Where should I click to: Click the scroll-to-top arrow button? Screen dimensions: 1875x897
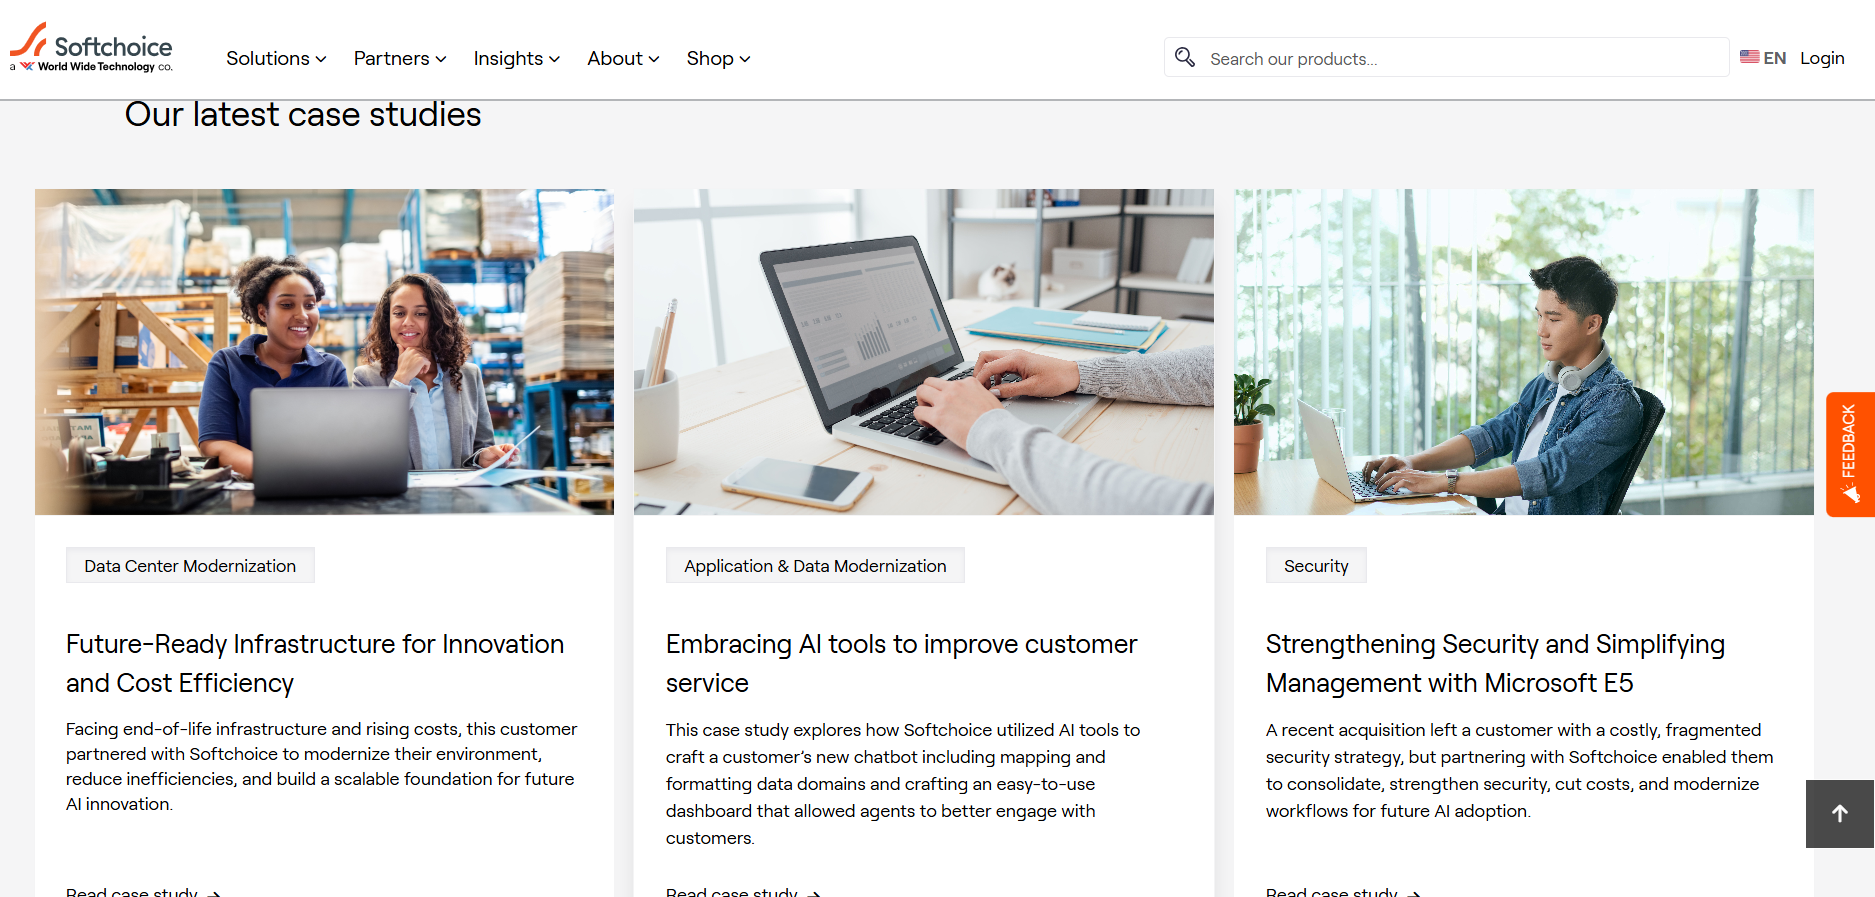click(x=1840, y=814)
